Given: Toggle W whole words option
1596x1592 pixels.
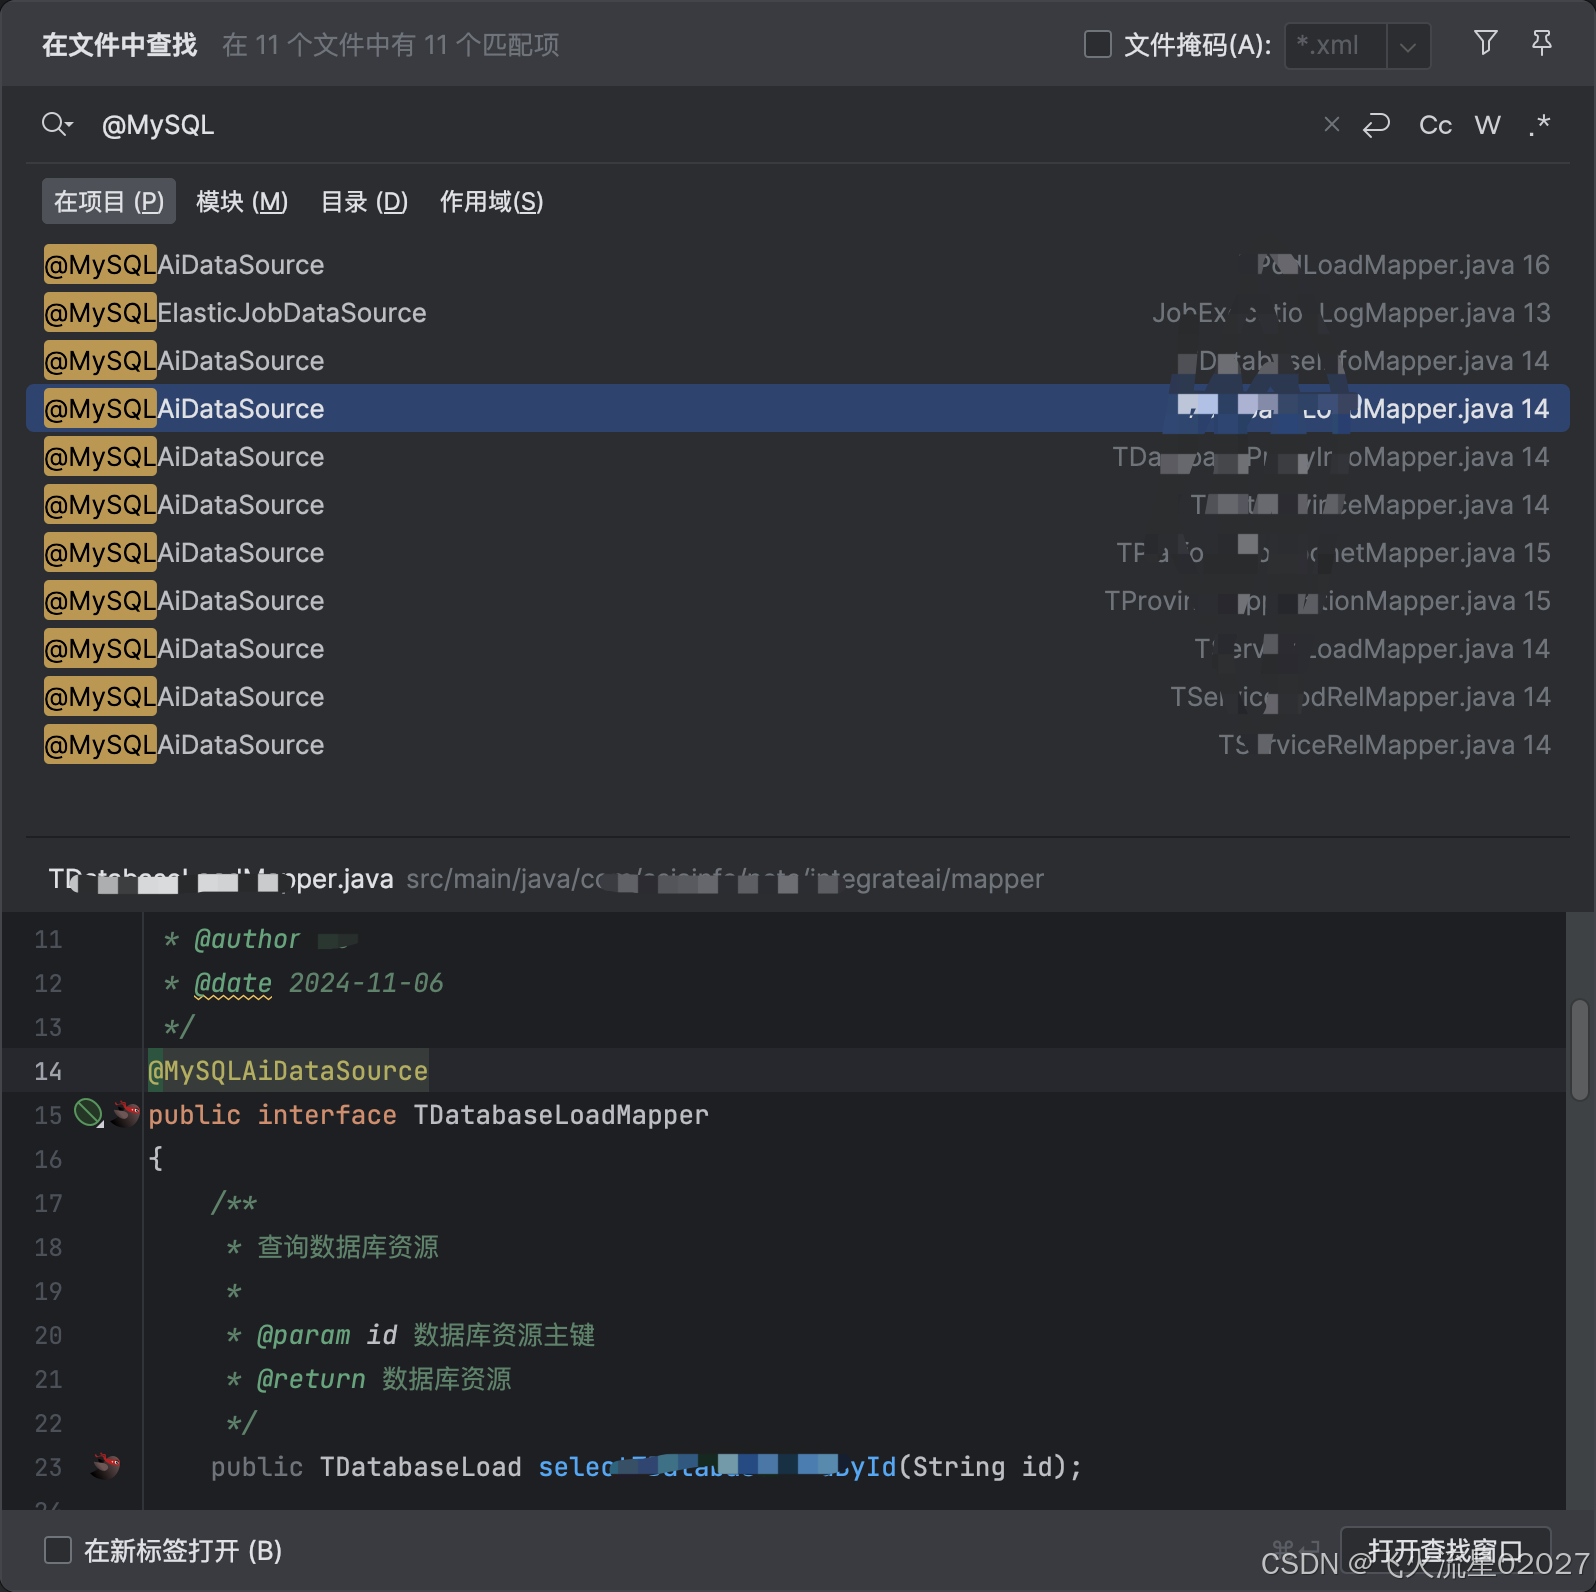Looking at the screenshot, I should (1487, 124).
